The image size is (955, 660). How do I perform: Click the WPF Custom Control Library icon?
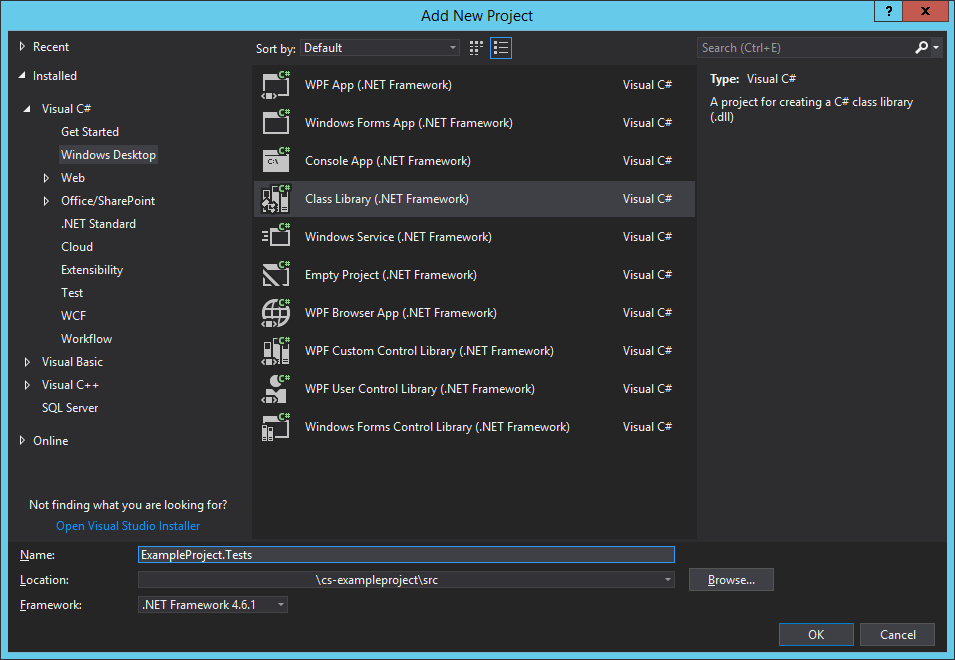pyautogui.click(x=275, y=351)
